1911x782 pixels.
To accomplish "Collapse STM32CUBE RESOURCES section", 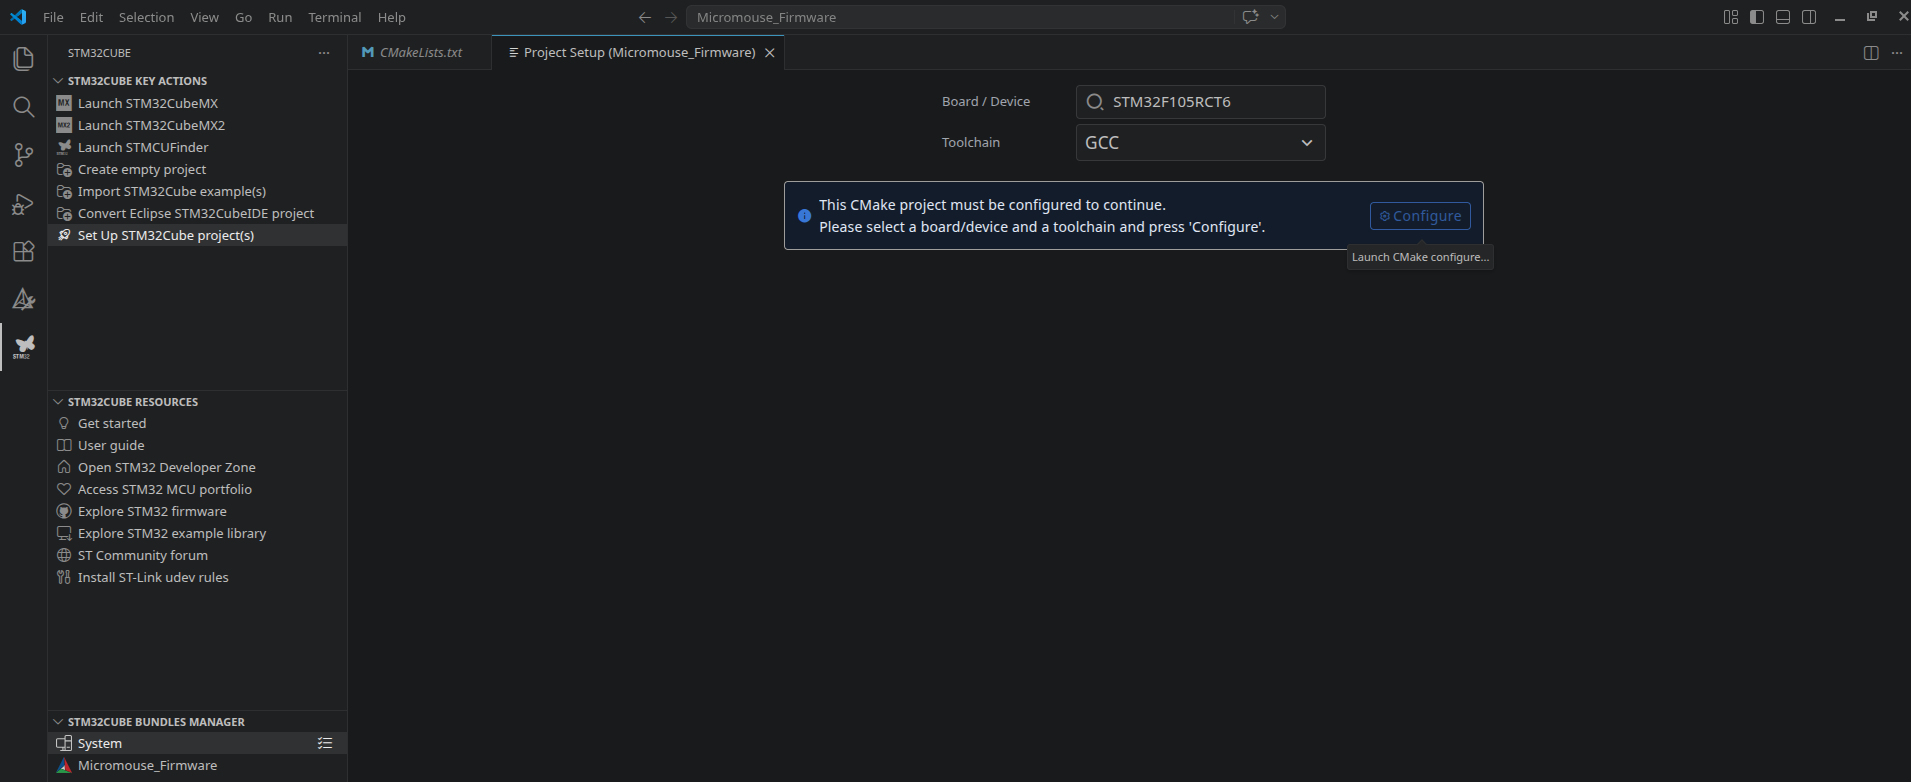I will click(58, 402).
